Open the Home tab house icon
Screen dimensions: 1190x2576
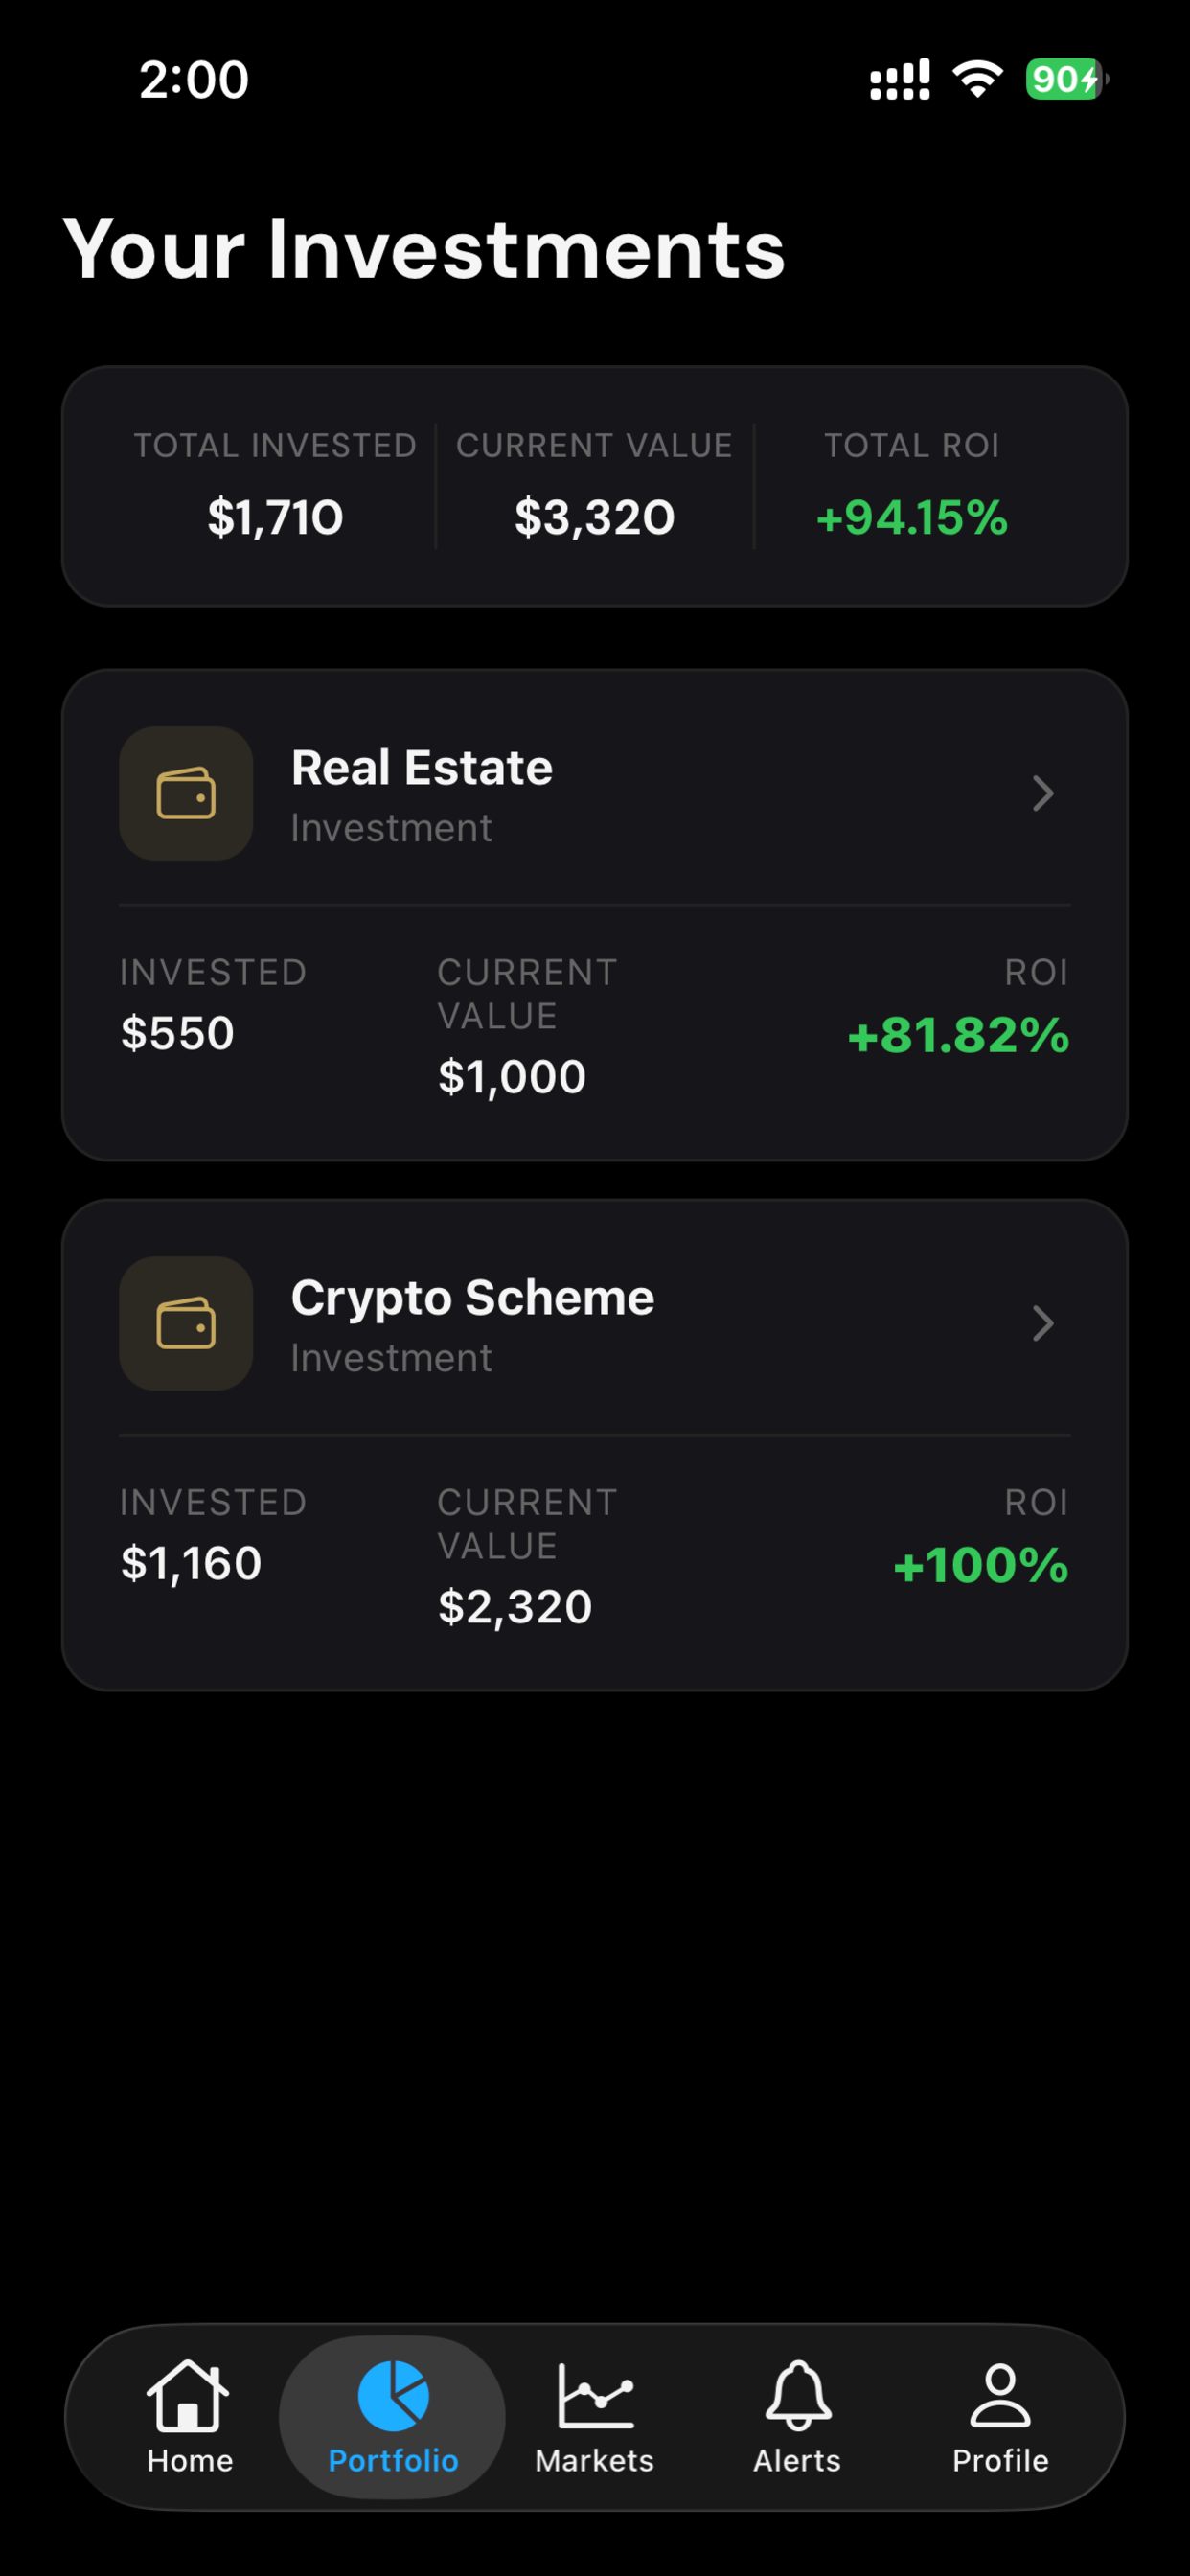188,2395
